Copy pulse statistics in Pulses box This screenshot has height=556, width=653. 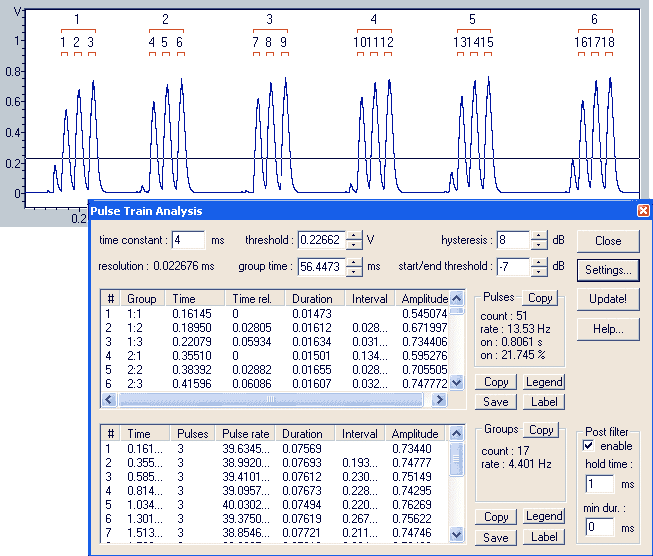coord(540,298)
